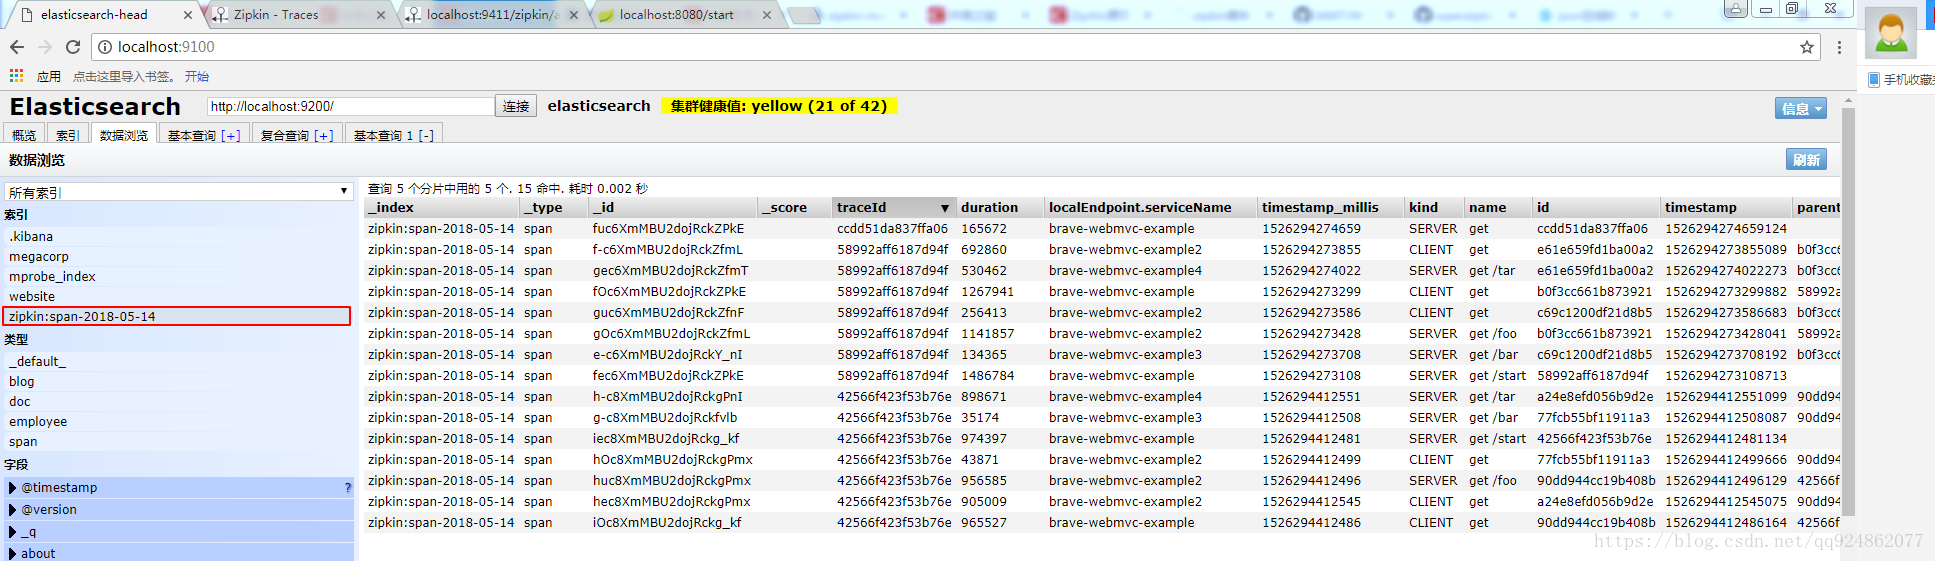Reload the localhost:9100 page
Viewport: 1935px width, 561px height.
pyautogui.click(x=73, y=47)
